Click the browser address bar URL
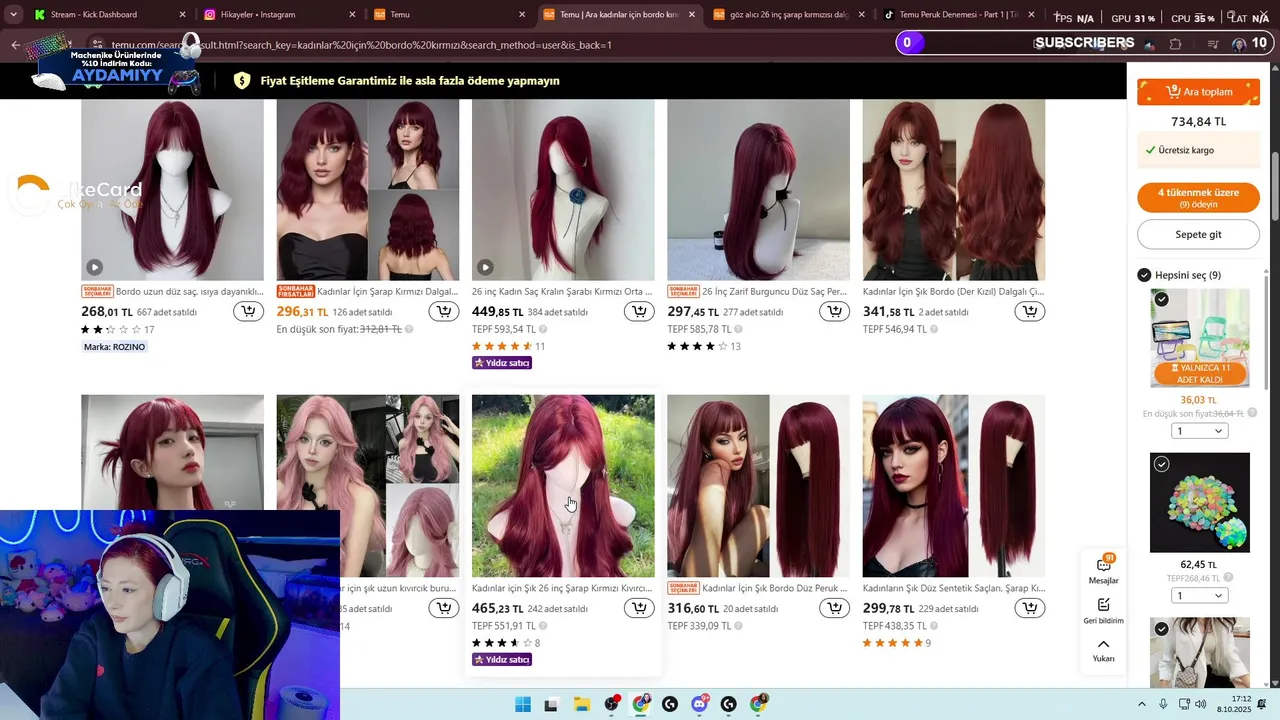 [361, 45]
